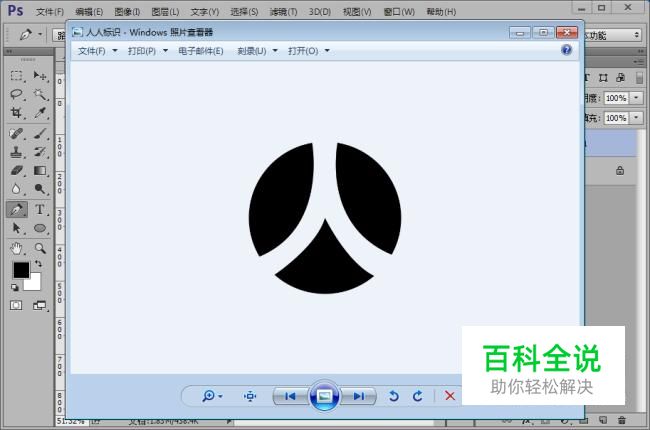Create a new layer icon
Image resolution: width=650 pixels, height=430 pixels.
[x=603, y=420]
